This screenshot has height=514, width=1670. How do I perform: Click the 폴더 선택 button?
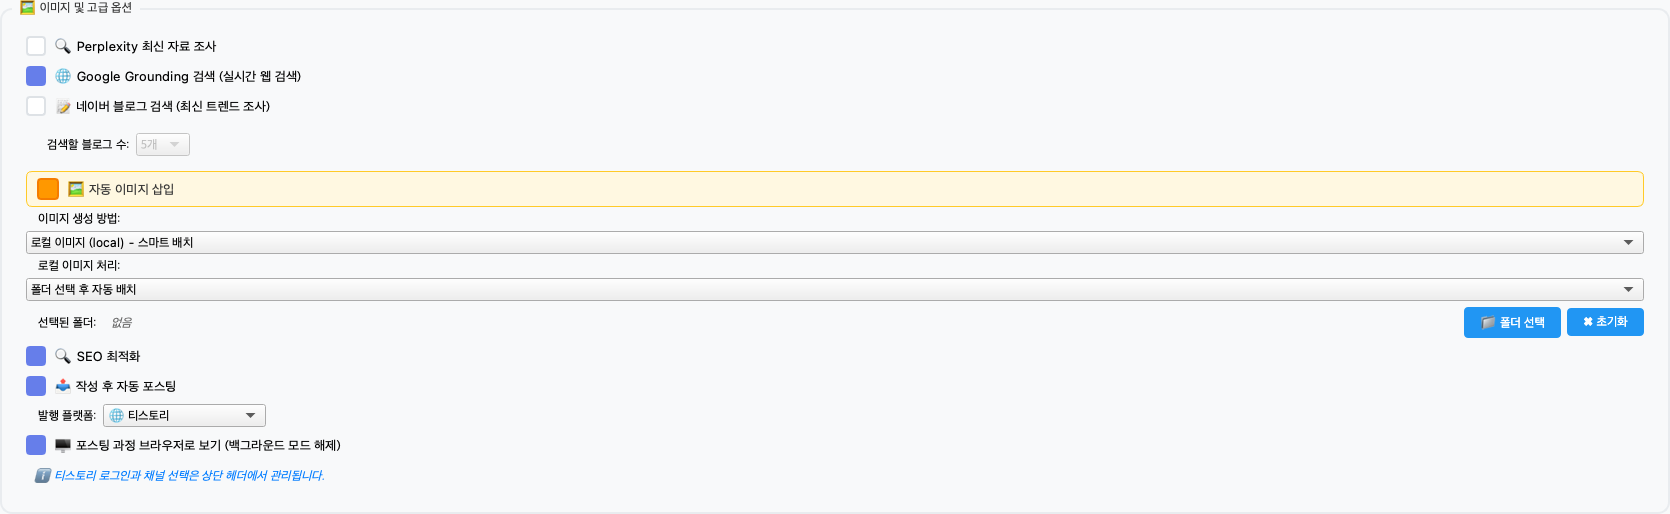pos(1512,322)
